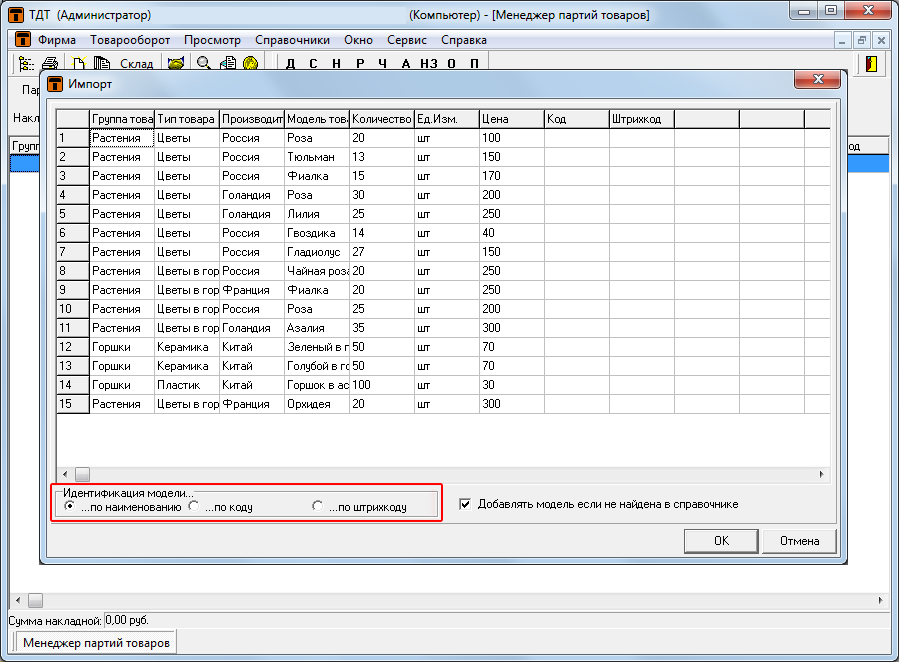899x662 pixels.
Task: Click the Лилия model cell
Action: point(317,214)
